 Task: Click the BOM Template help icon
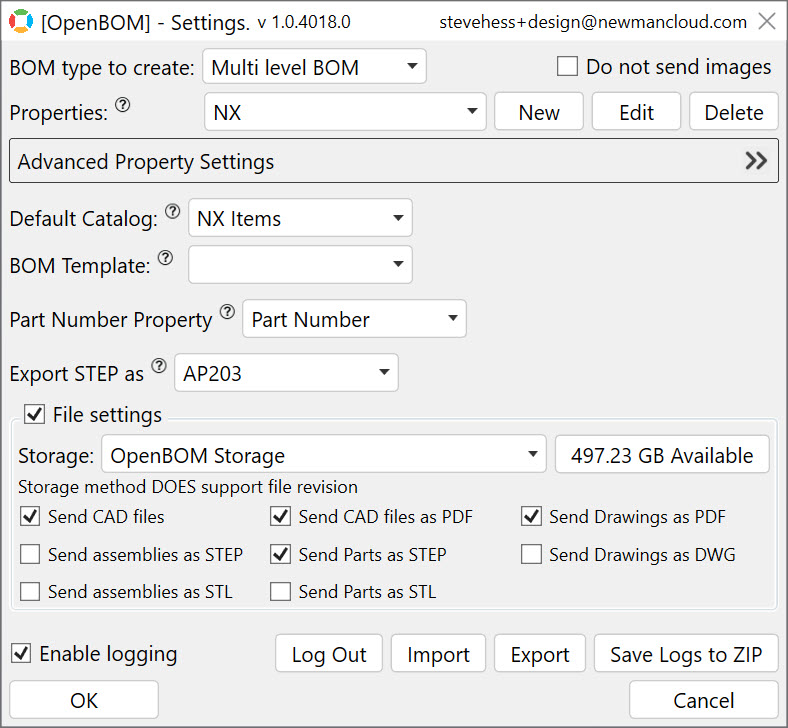[x=165, y=258]
